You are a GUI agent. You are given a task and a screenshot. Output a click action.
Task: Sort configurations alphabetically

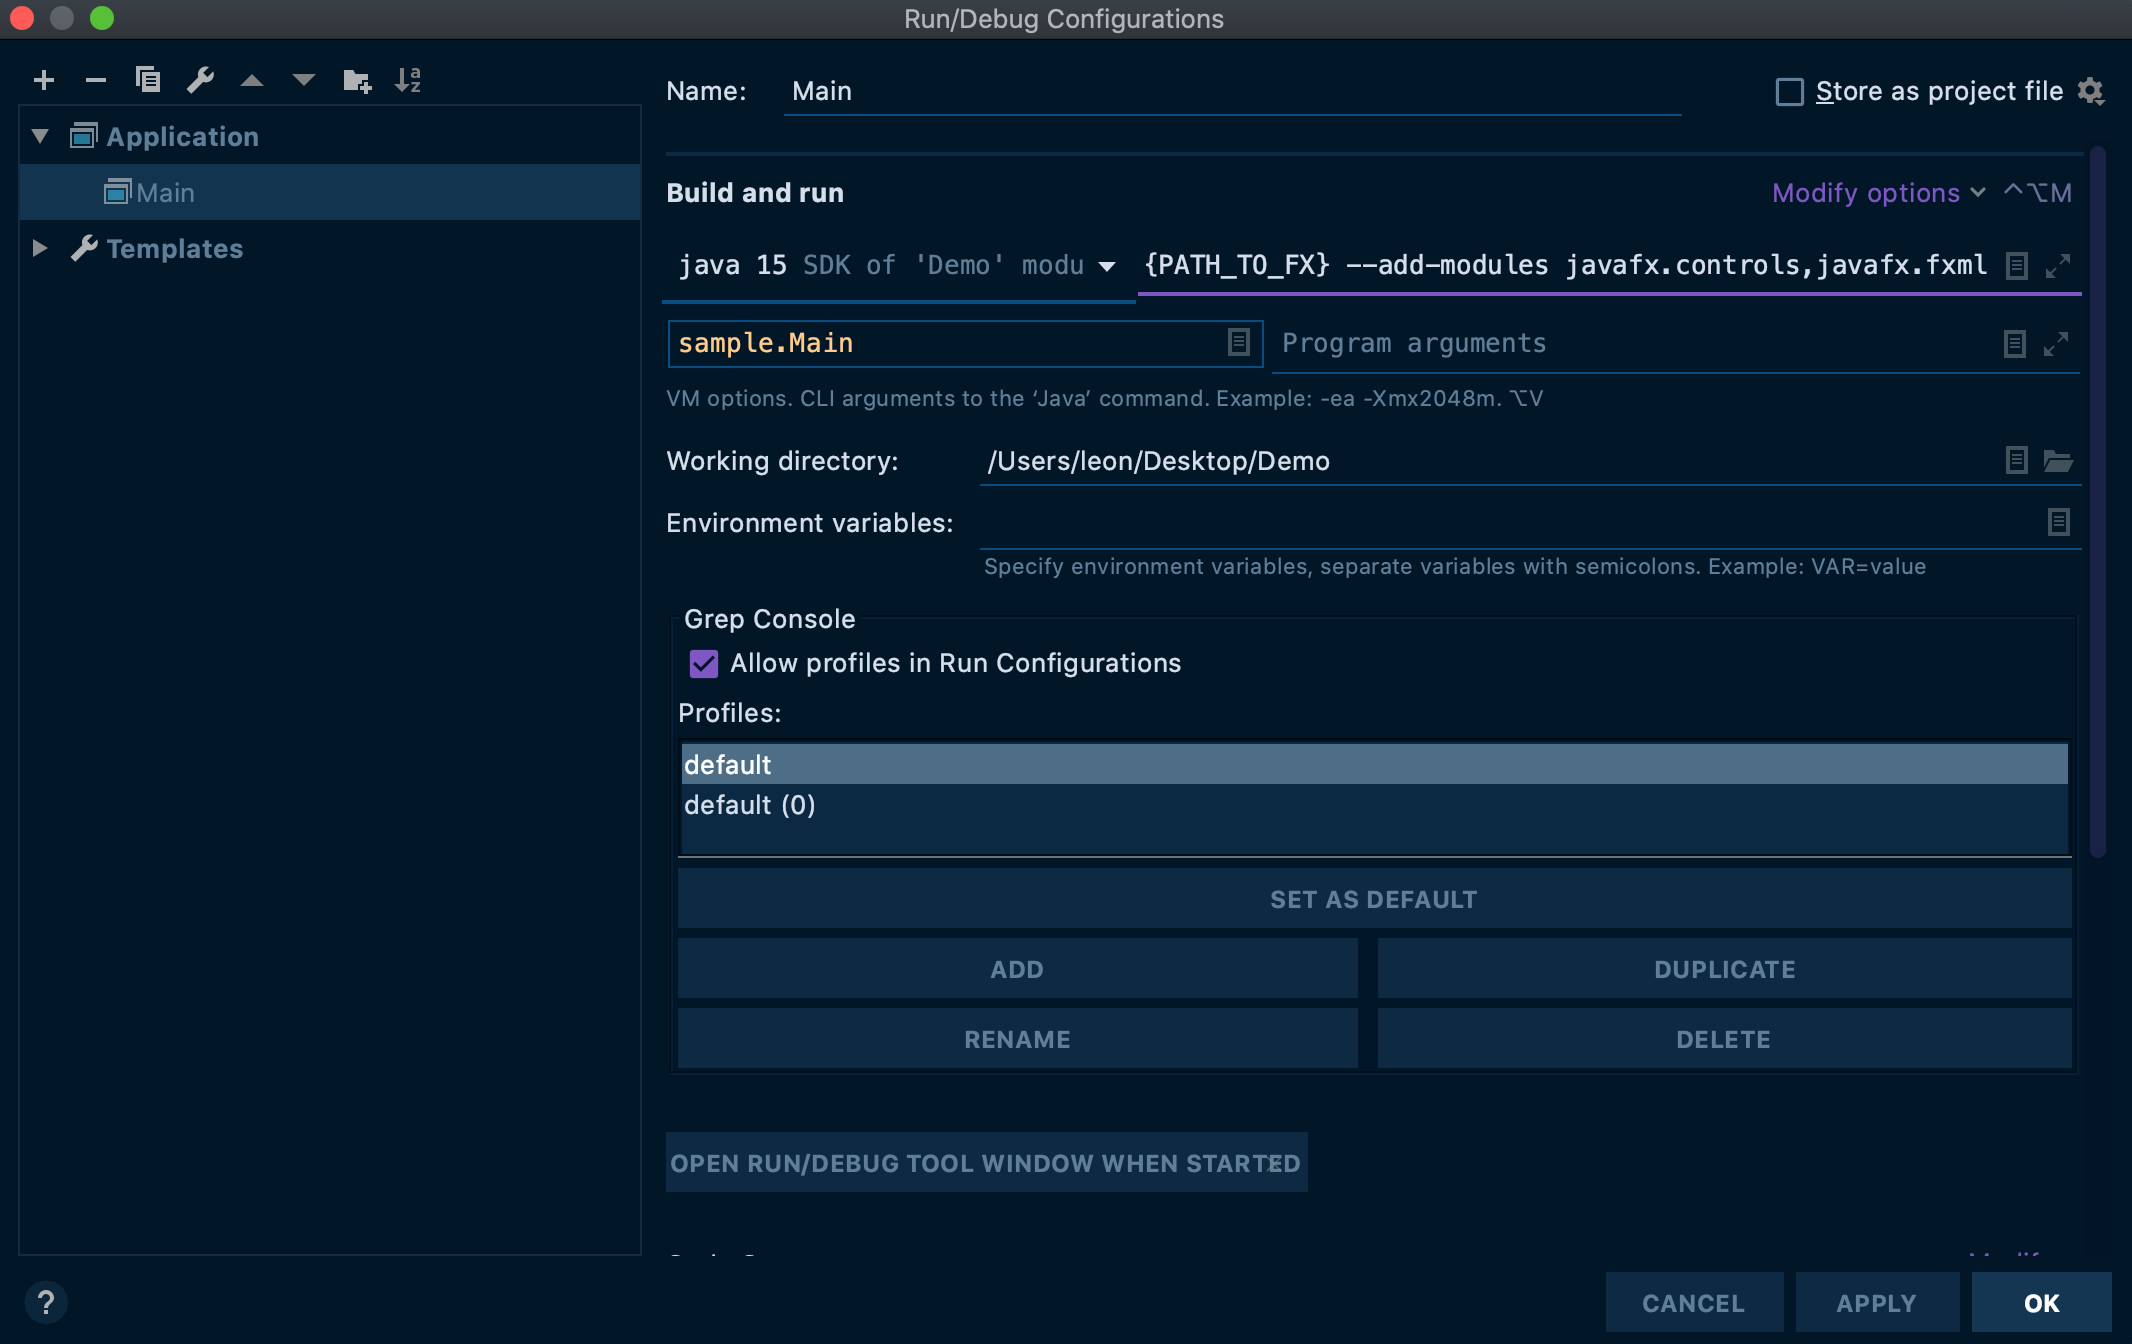pyautogui.click(x=407, y=80)
